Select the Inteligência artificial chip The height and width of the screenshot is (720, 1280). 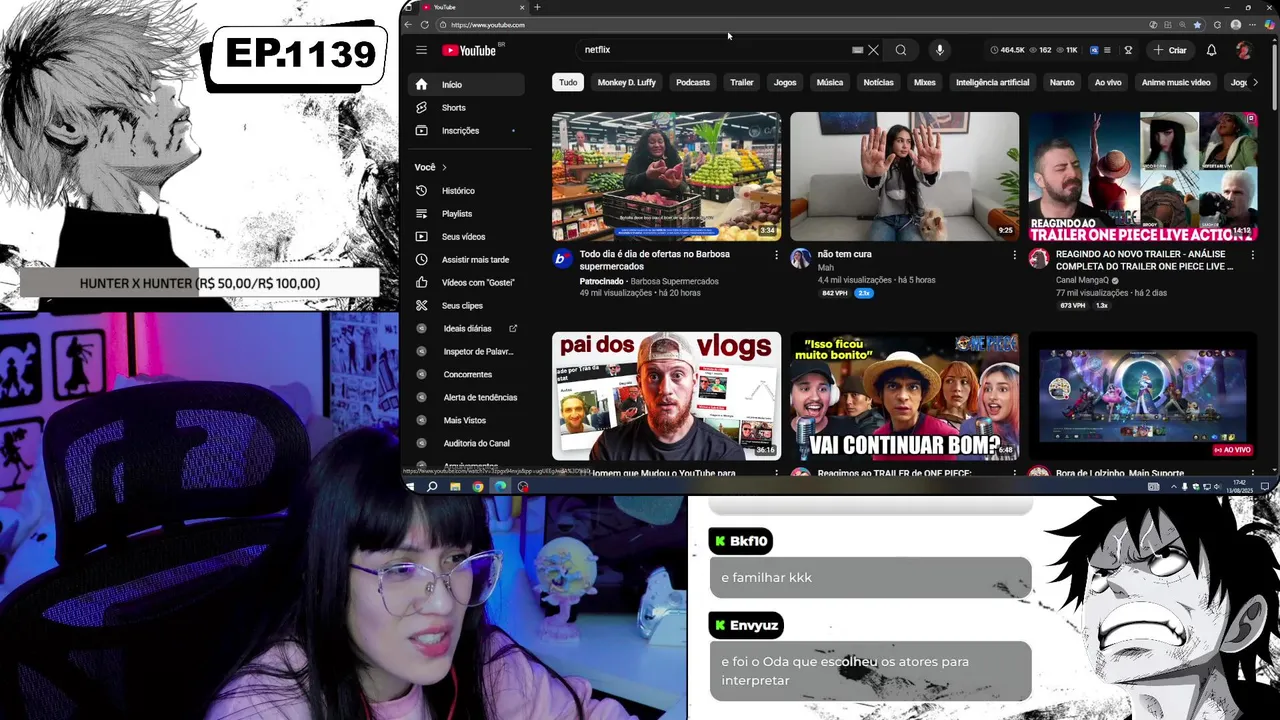click(992, 83)
